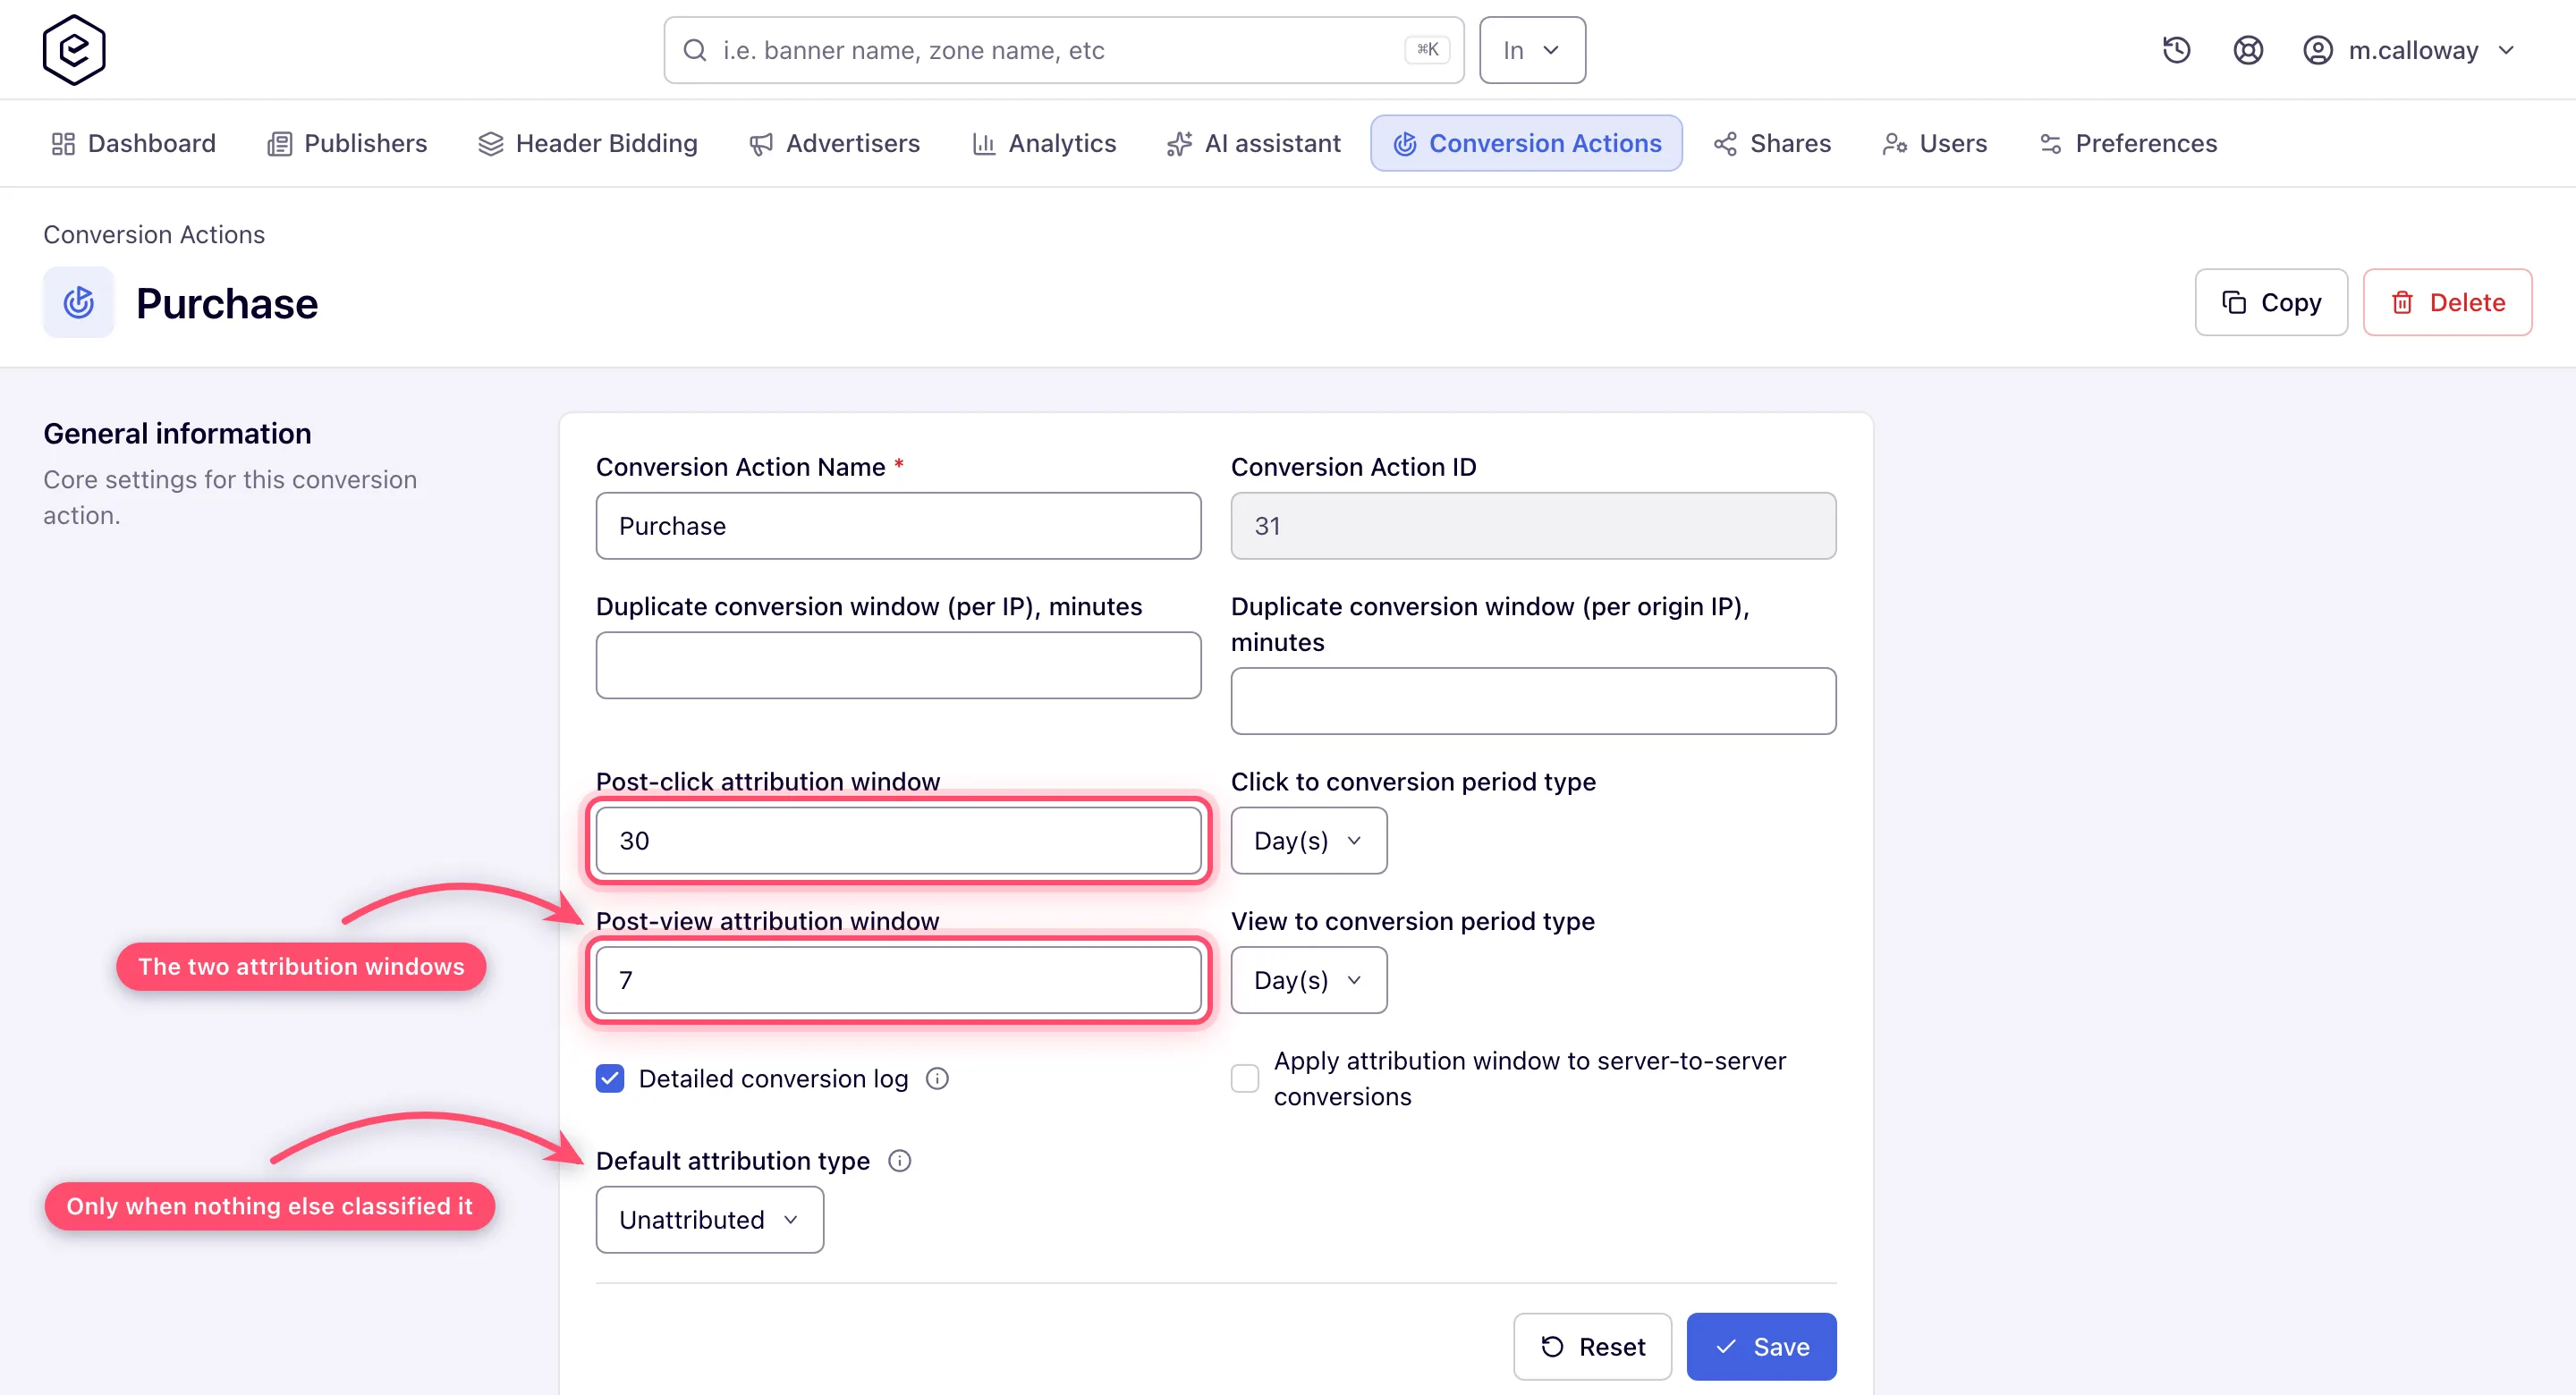Click the Conversion Action Name field
Image resolution: width=2576 pixels, height=1395 pixels.
pos(898,525)
